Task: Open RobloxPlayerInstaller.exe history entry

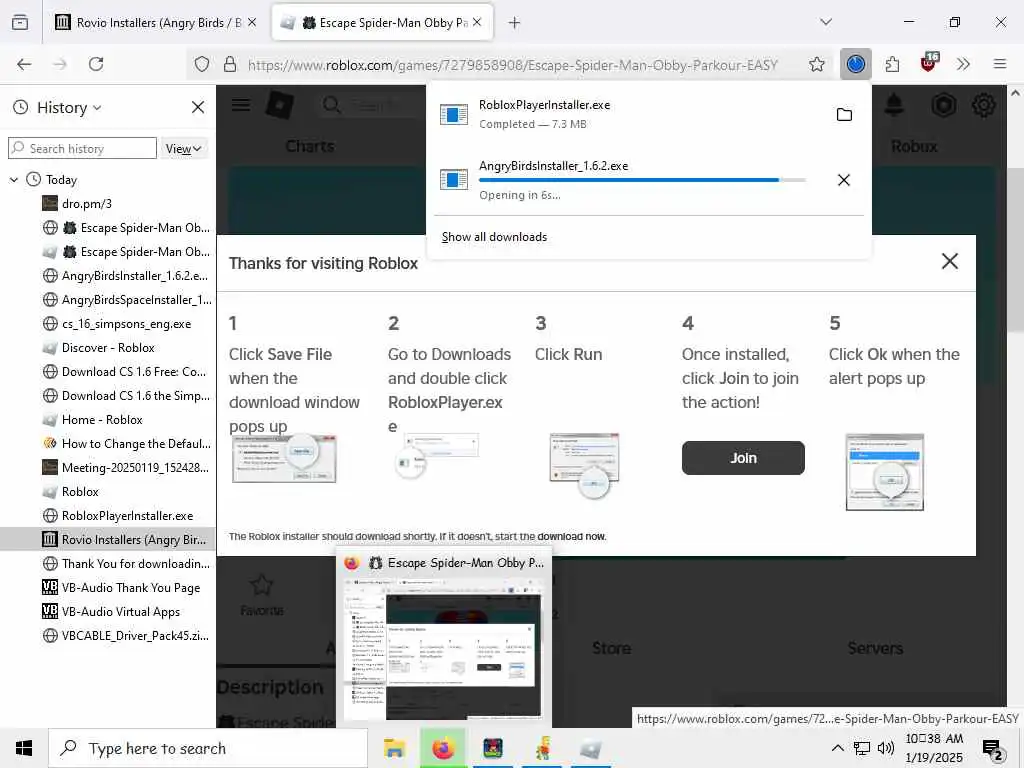Action: coord(127,516)
